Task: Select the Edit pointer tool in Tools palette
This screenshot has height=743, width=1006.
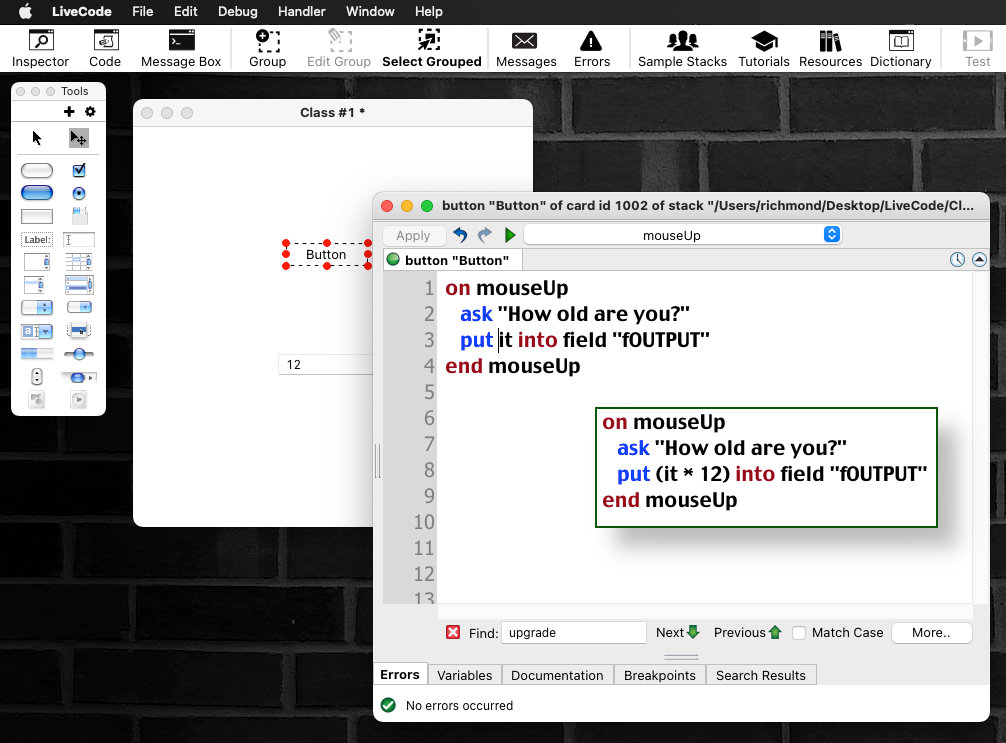Action: click(78, 139)
